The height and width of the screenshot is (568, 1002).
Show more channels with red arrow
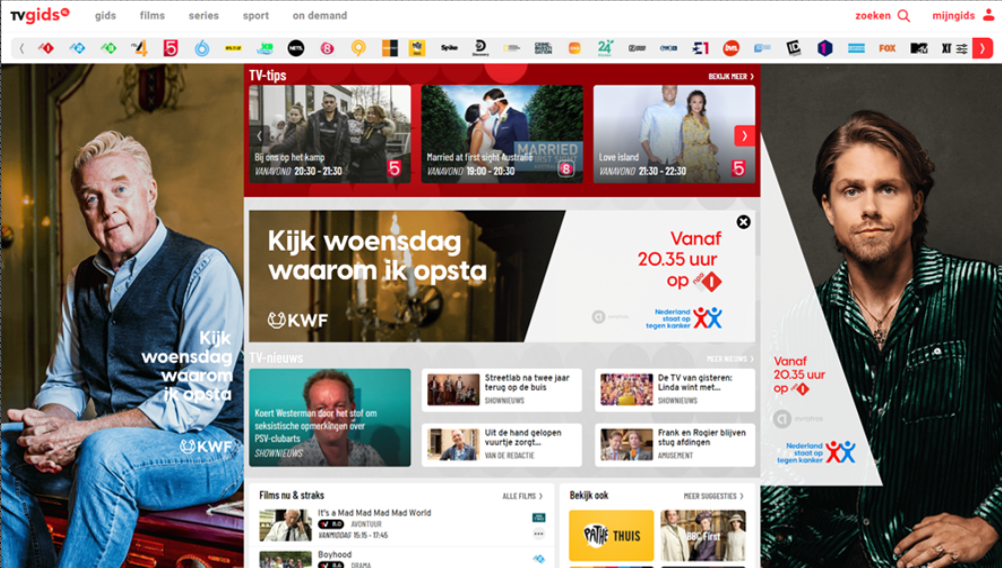pyautogui.click(x=982, y=48)
